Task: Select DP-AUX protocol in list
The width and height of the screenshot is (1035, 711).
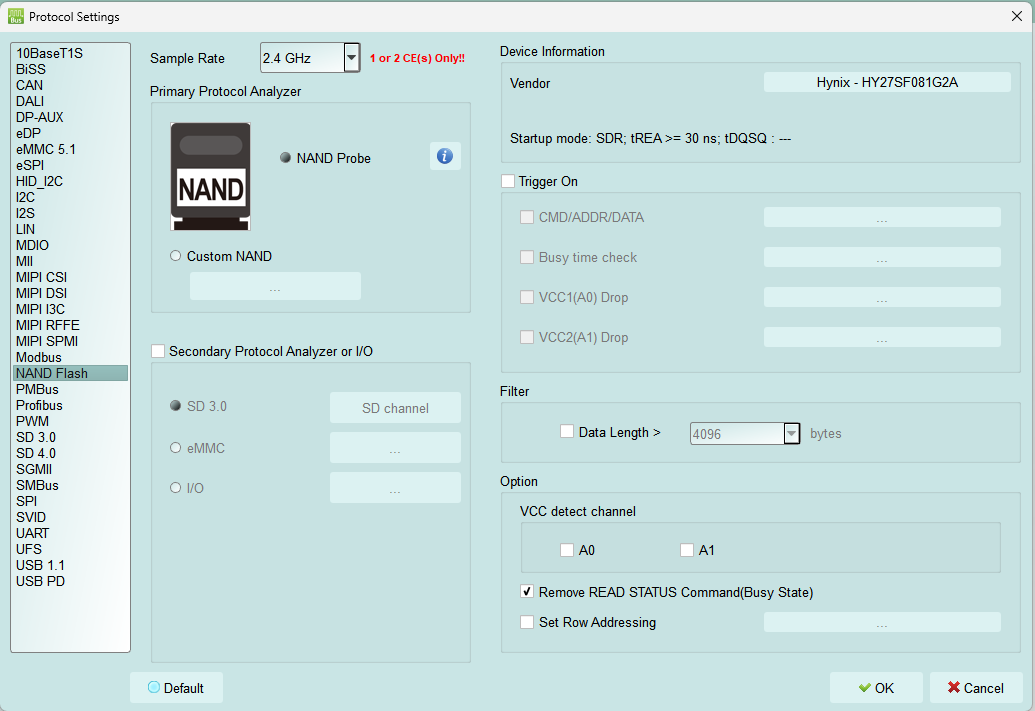Action: pos(71,118)
